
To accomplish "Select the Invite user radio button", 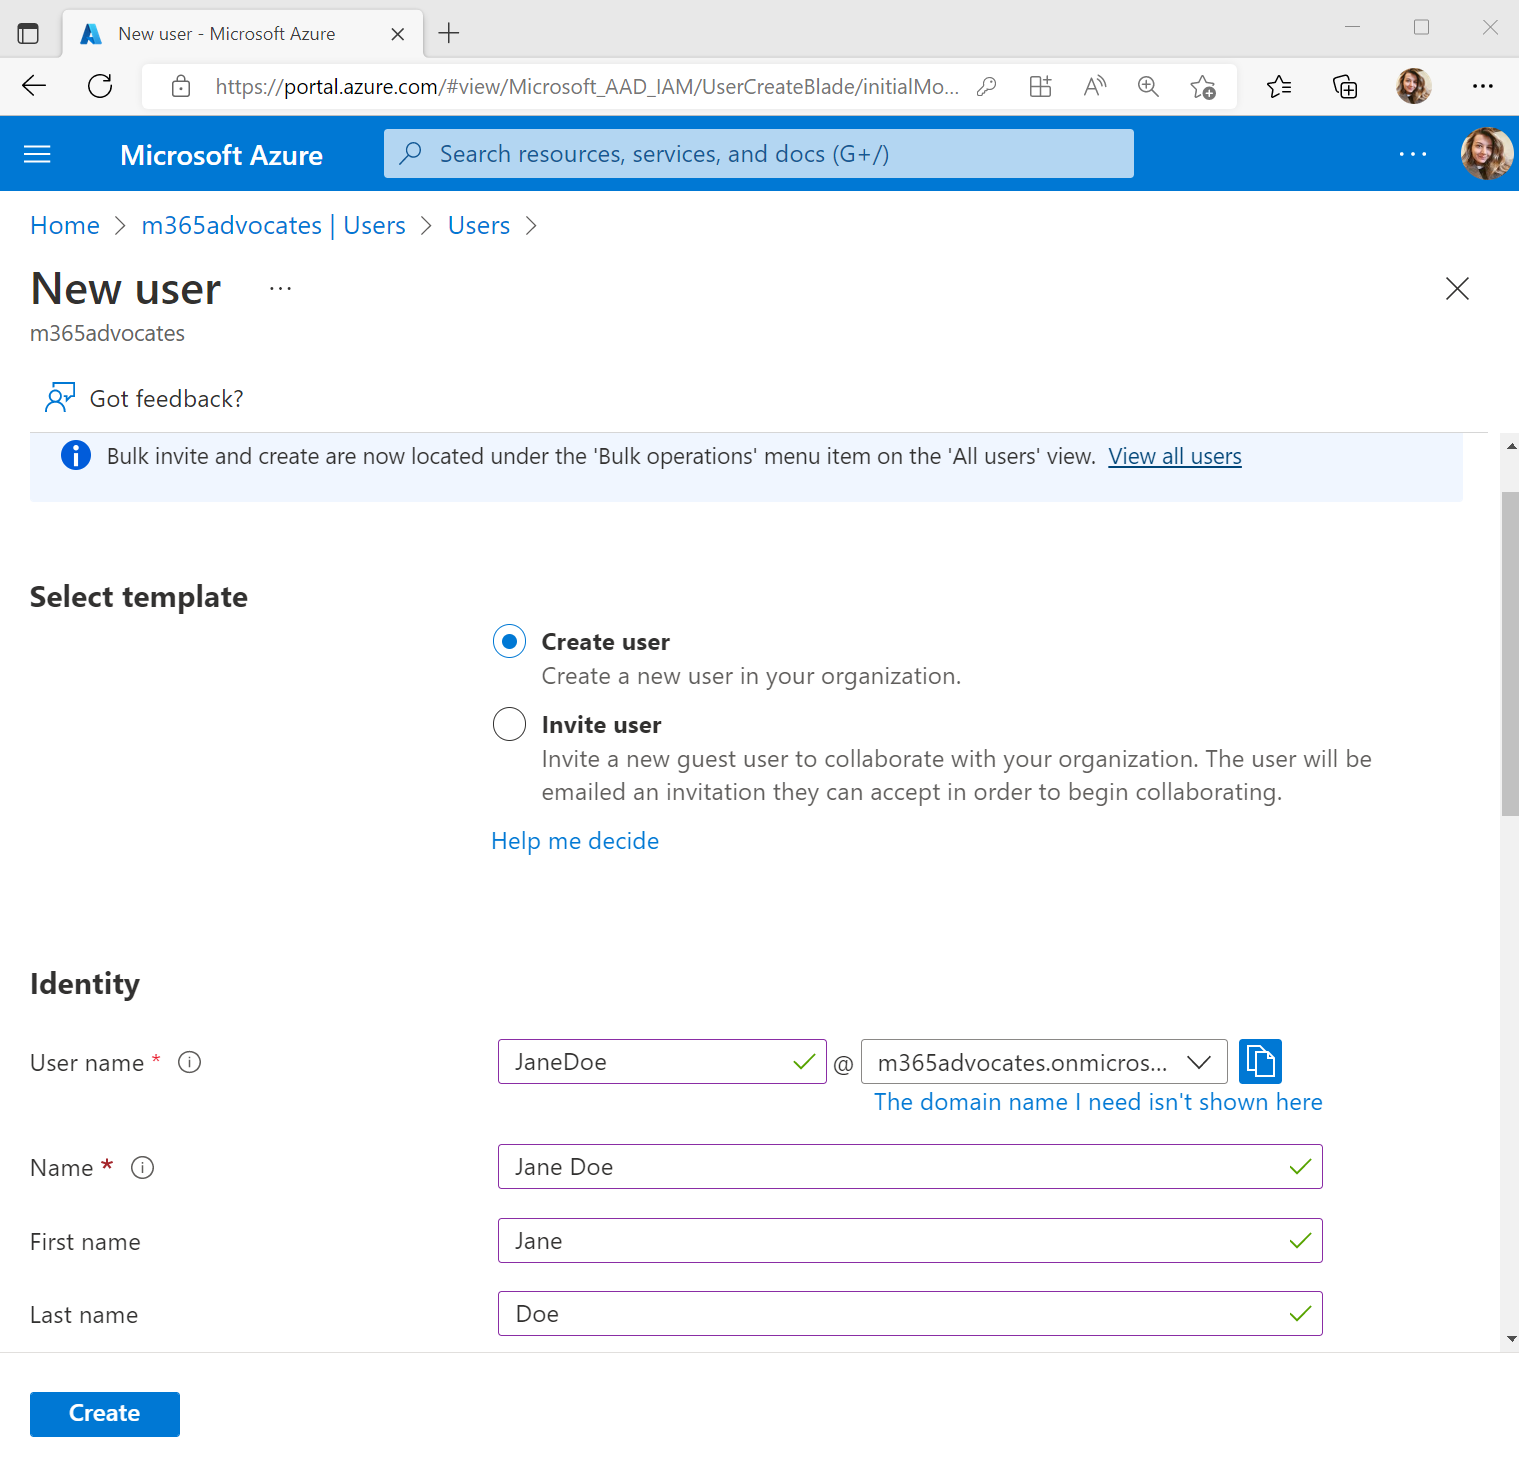I will (x=509, y=724).
